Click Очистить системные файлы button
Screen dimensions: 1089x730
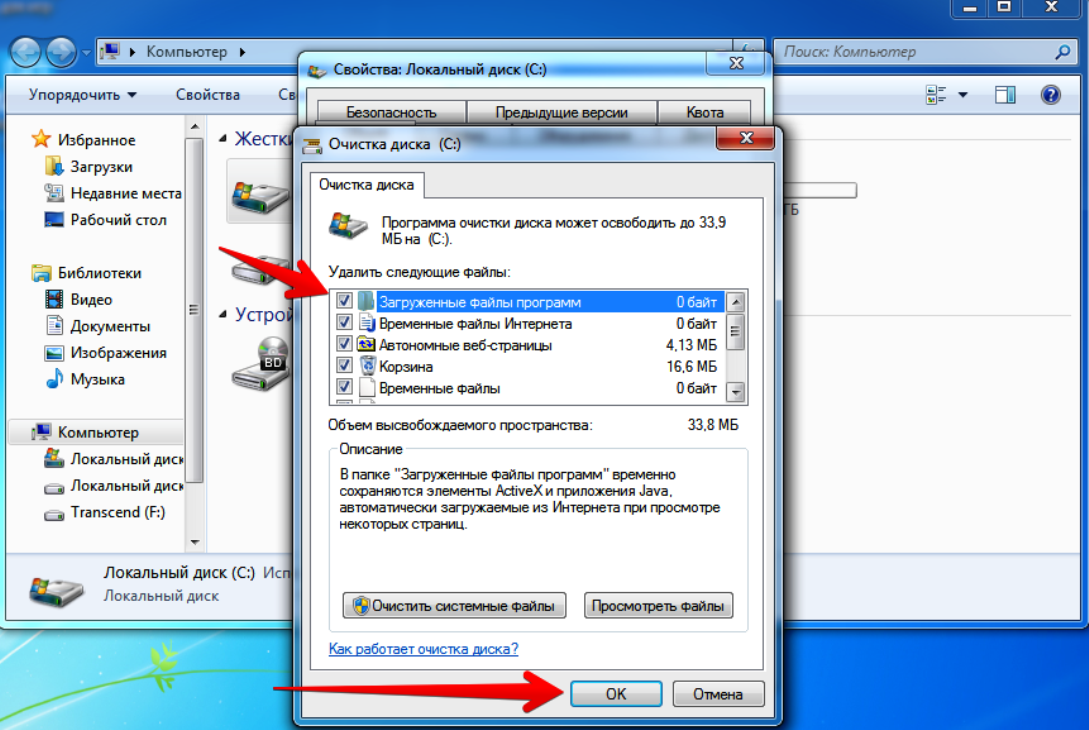(454, 606)
